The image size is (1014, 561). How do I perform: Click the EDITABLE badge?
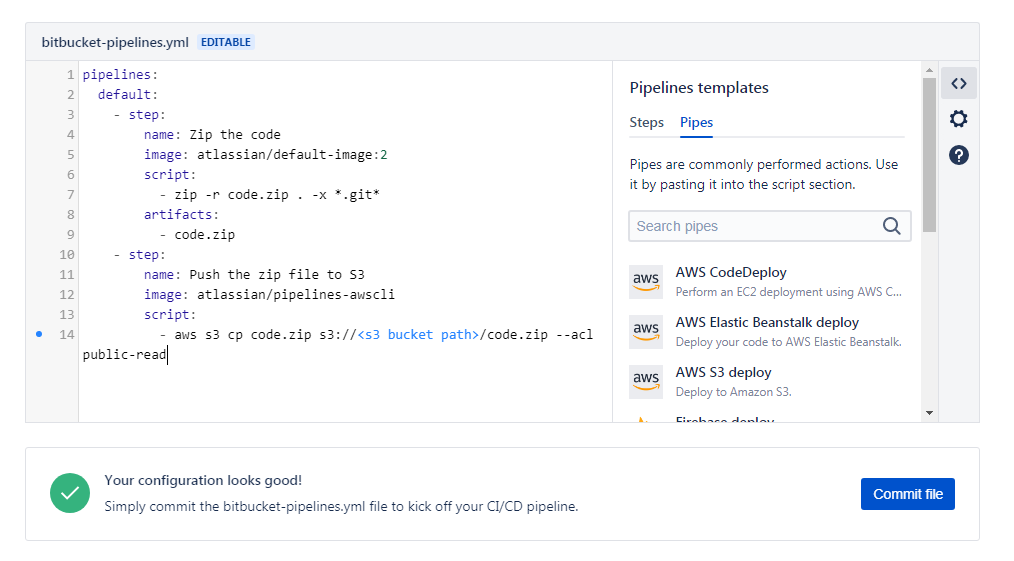[226, 42]
